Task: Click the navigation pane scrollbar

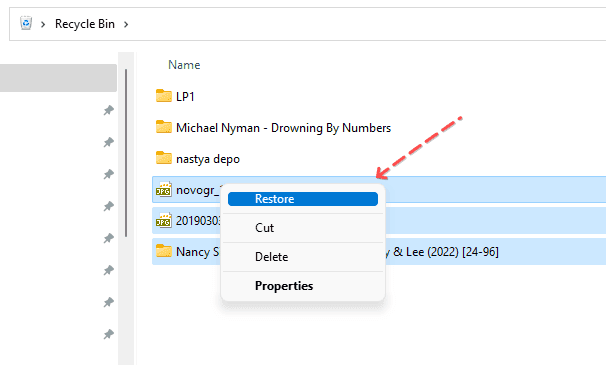Action: (x=126, y=153)
